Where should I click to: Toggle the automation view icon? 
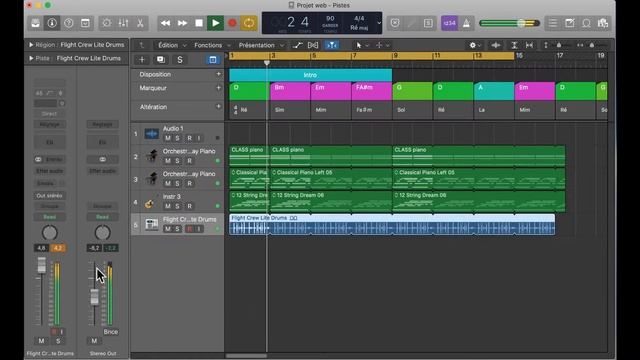(298, 45)
